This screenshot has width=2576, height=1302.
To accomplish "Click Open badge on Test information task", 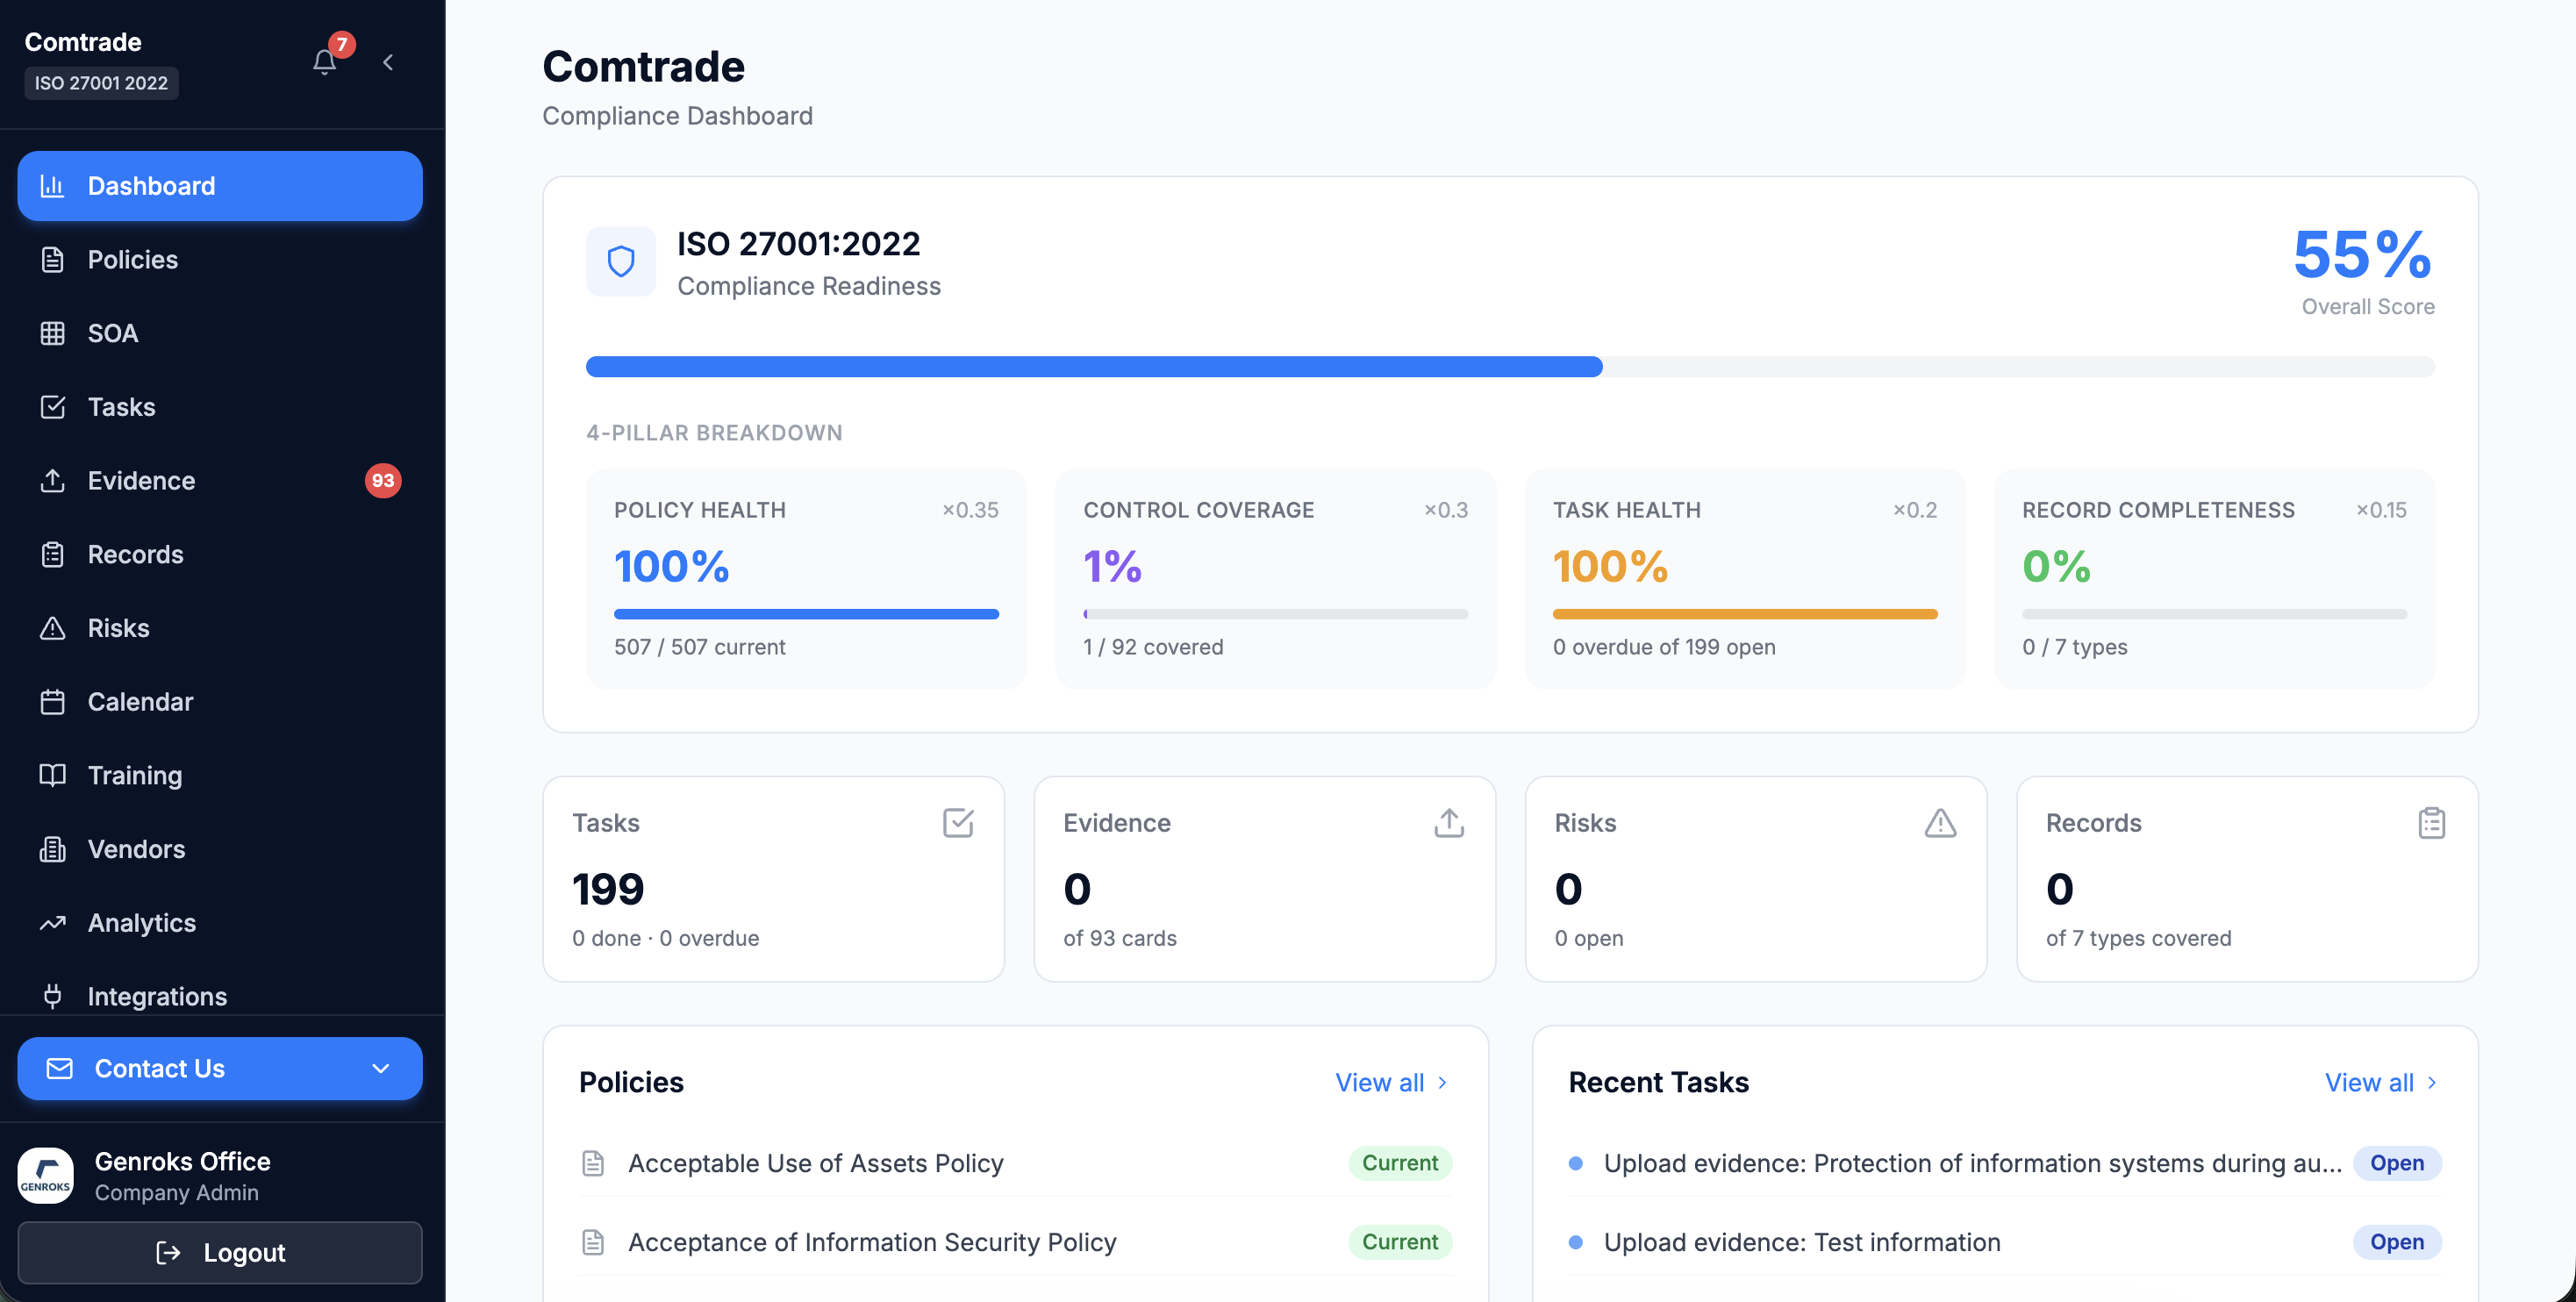I will (x=2396, y=1242).
